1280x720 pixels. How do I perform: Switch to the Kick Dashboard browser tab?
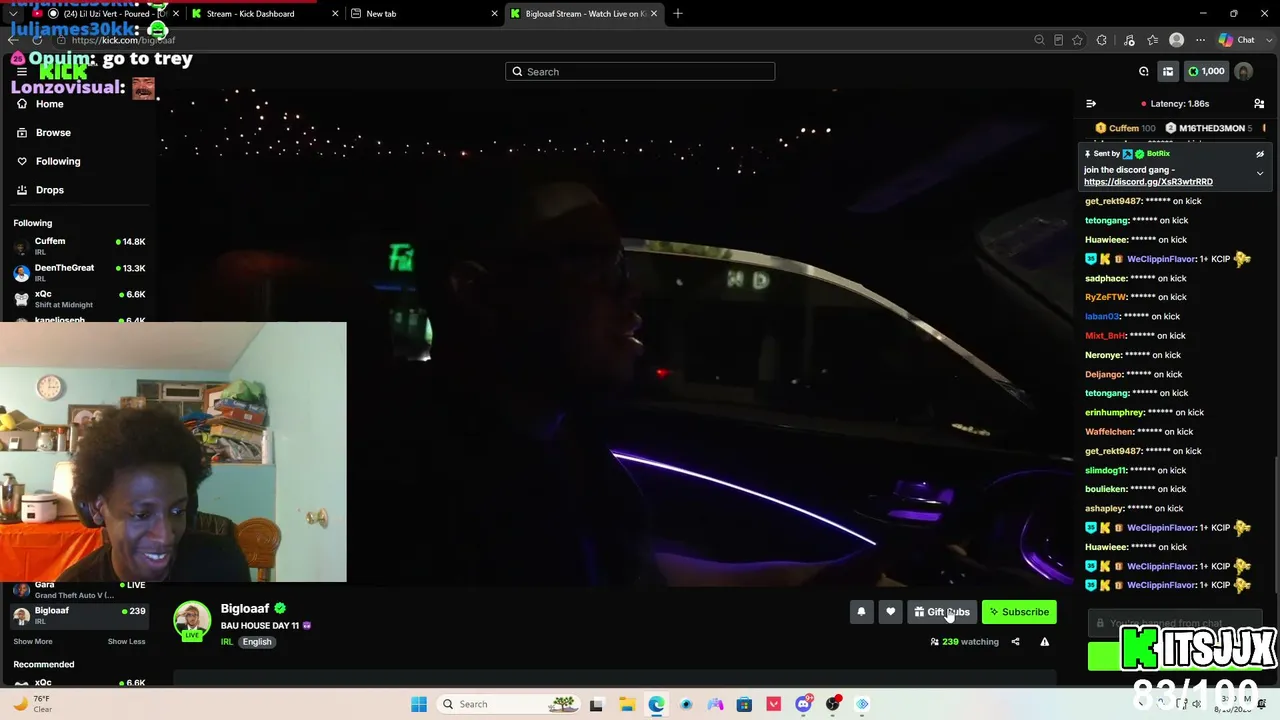[264, 14]
